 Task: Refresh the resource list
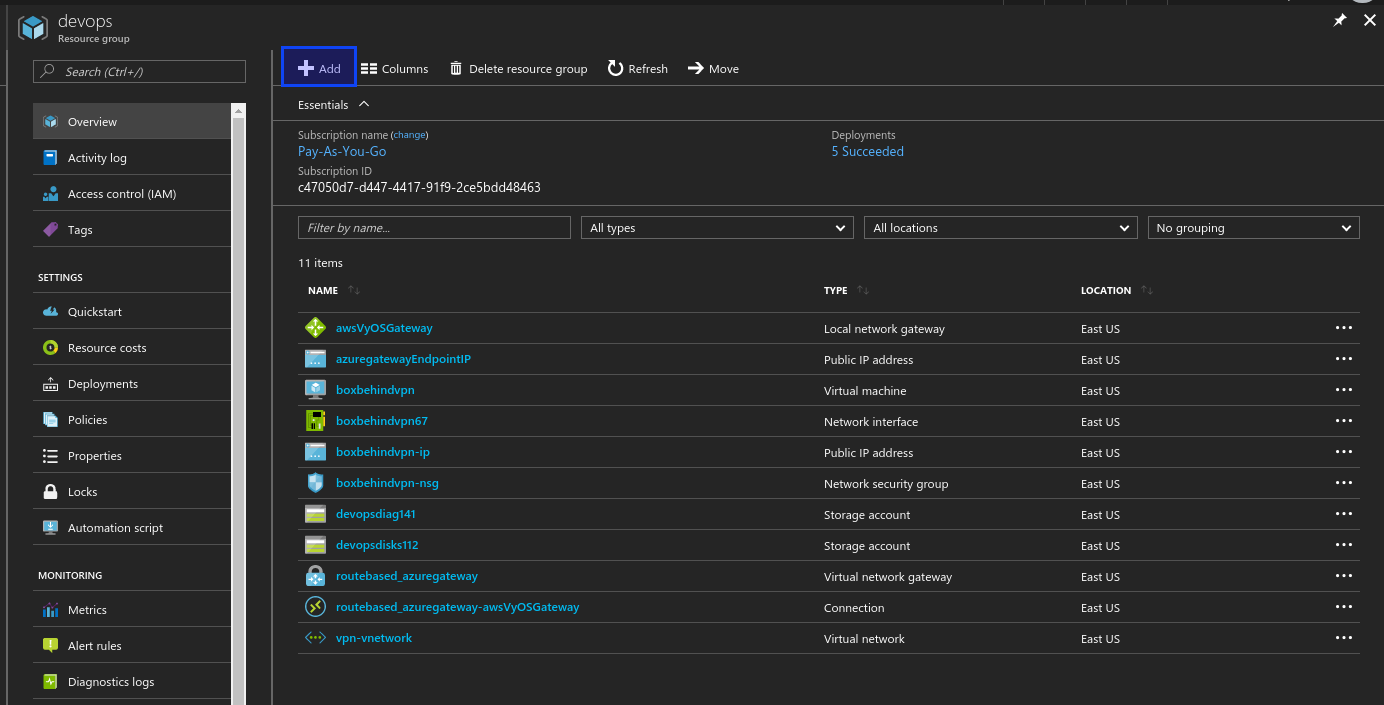[638, 69]
